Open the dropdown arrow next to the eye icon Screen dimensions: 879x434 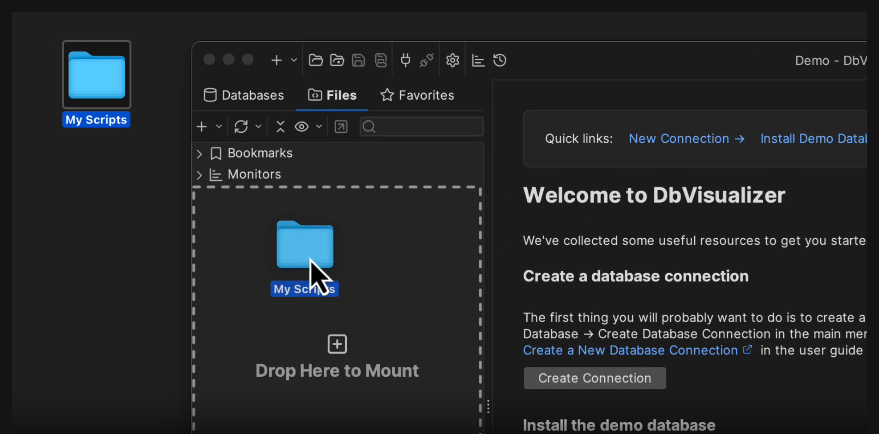click(319, 127)
